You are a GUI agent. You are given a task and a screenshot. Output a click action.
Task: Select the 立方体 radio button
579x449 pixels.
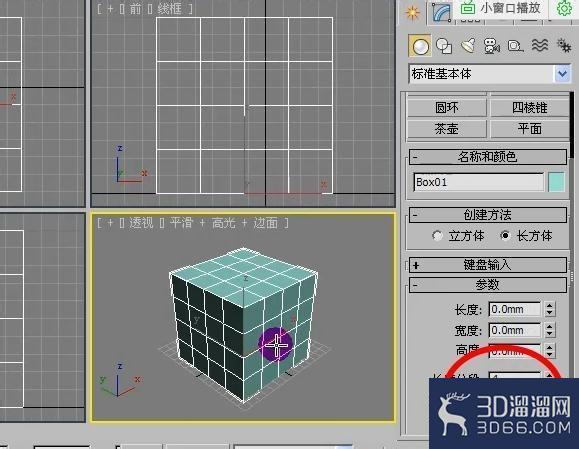click(437, 236)
